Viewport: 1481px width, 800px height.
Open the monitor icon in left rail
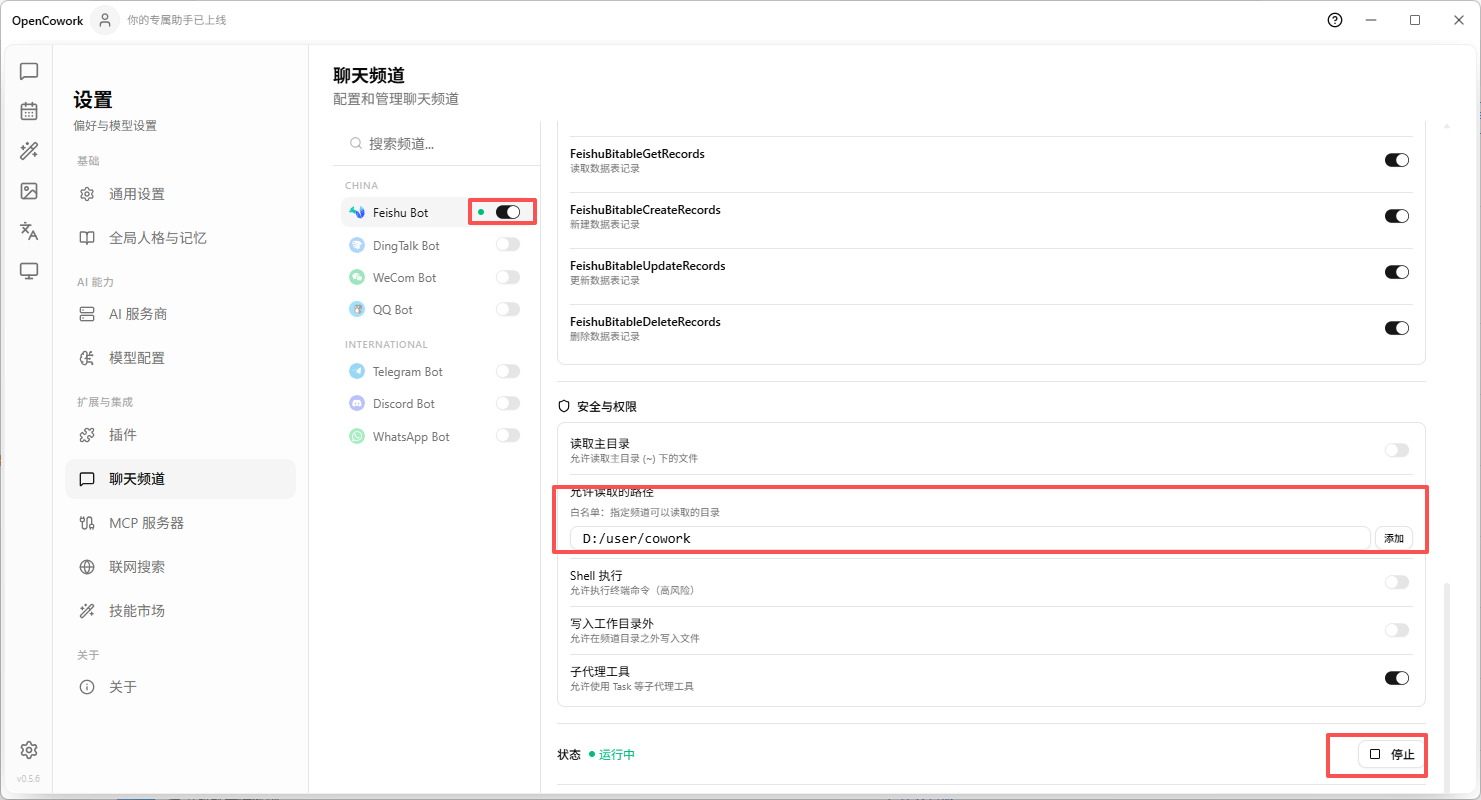point(29,271)
